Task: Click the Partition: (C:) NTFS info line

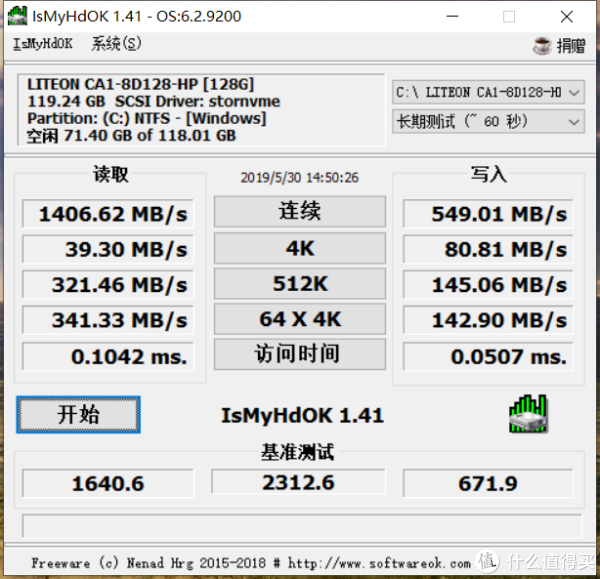Action: coord(147,118)
